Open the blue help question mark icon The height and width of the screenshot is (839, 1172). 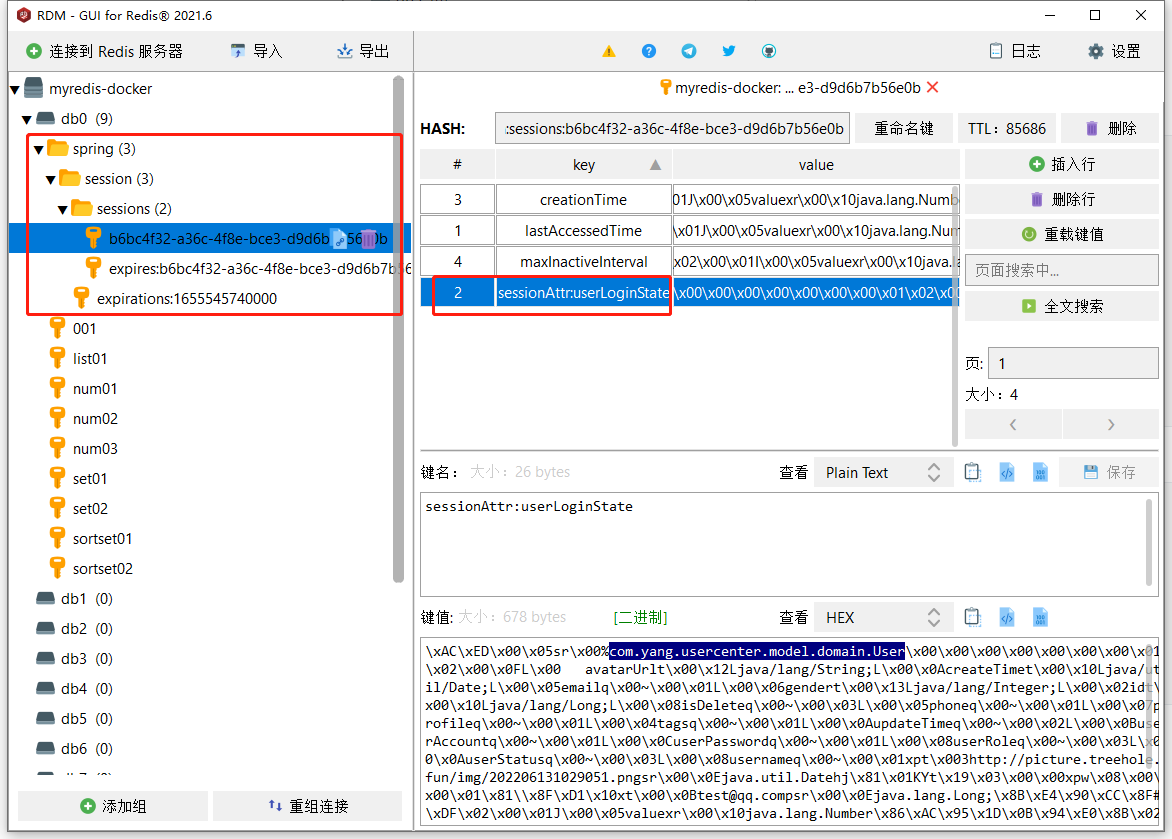pyautogui.click(x=649, y=51)
